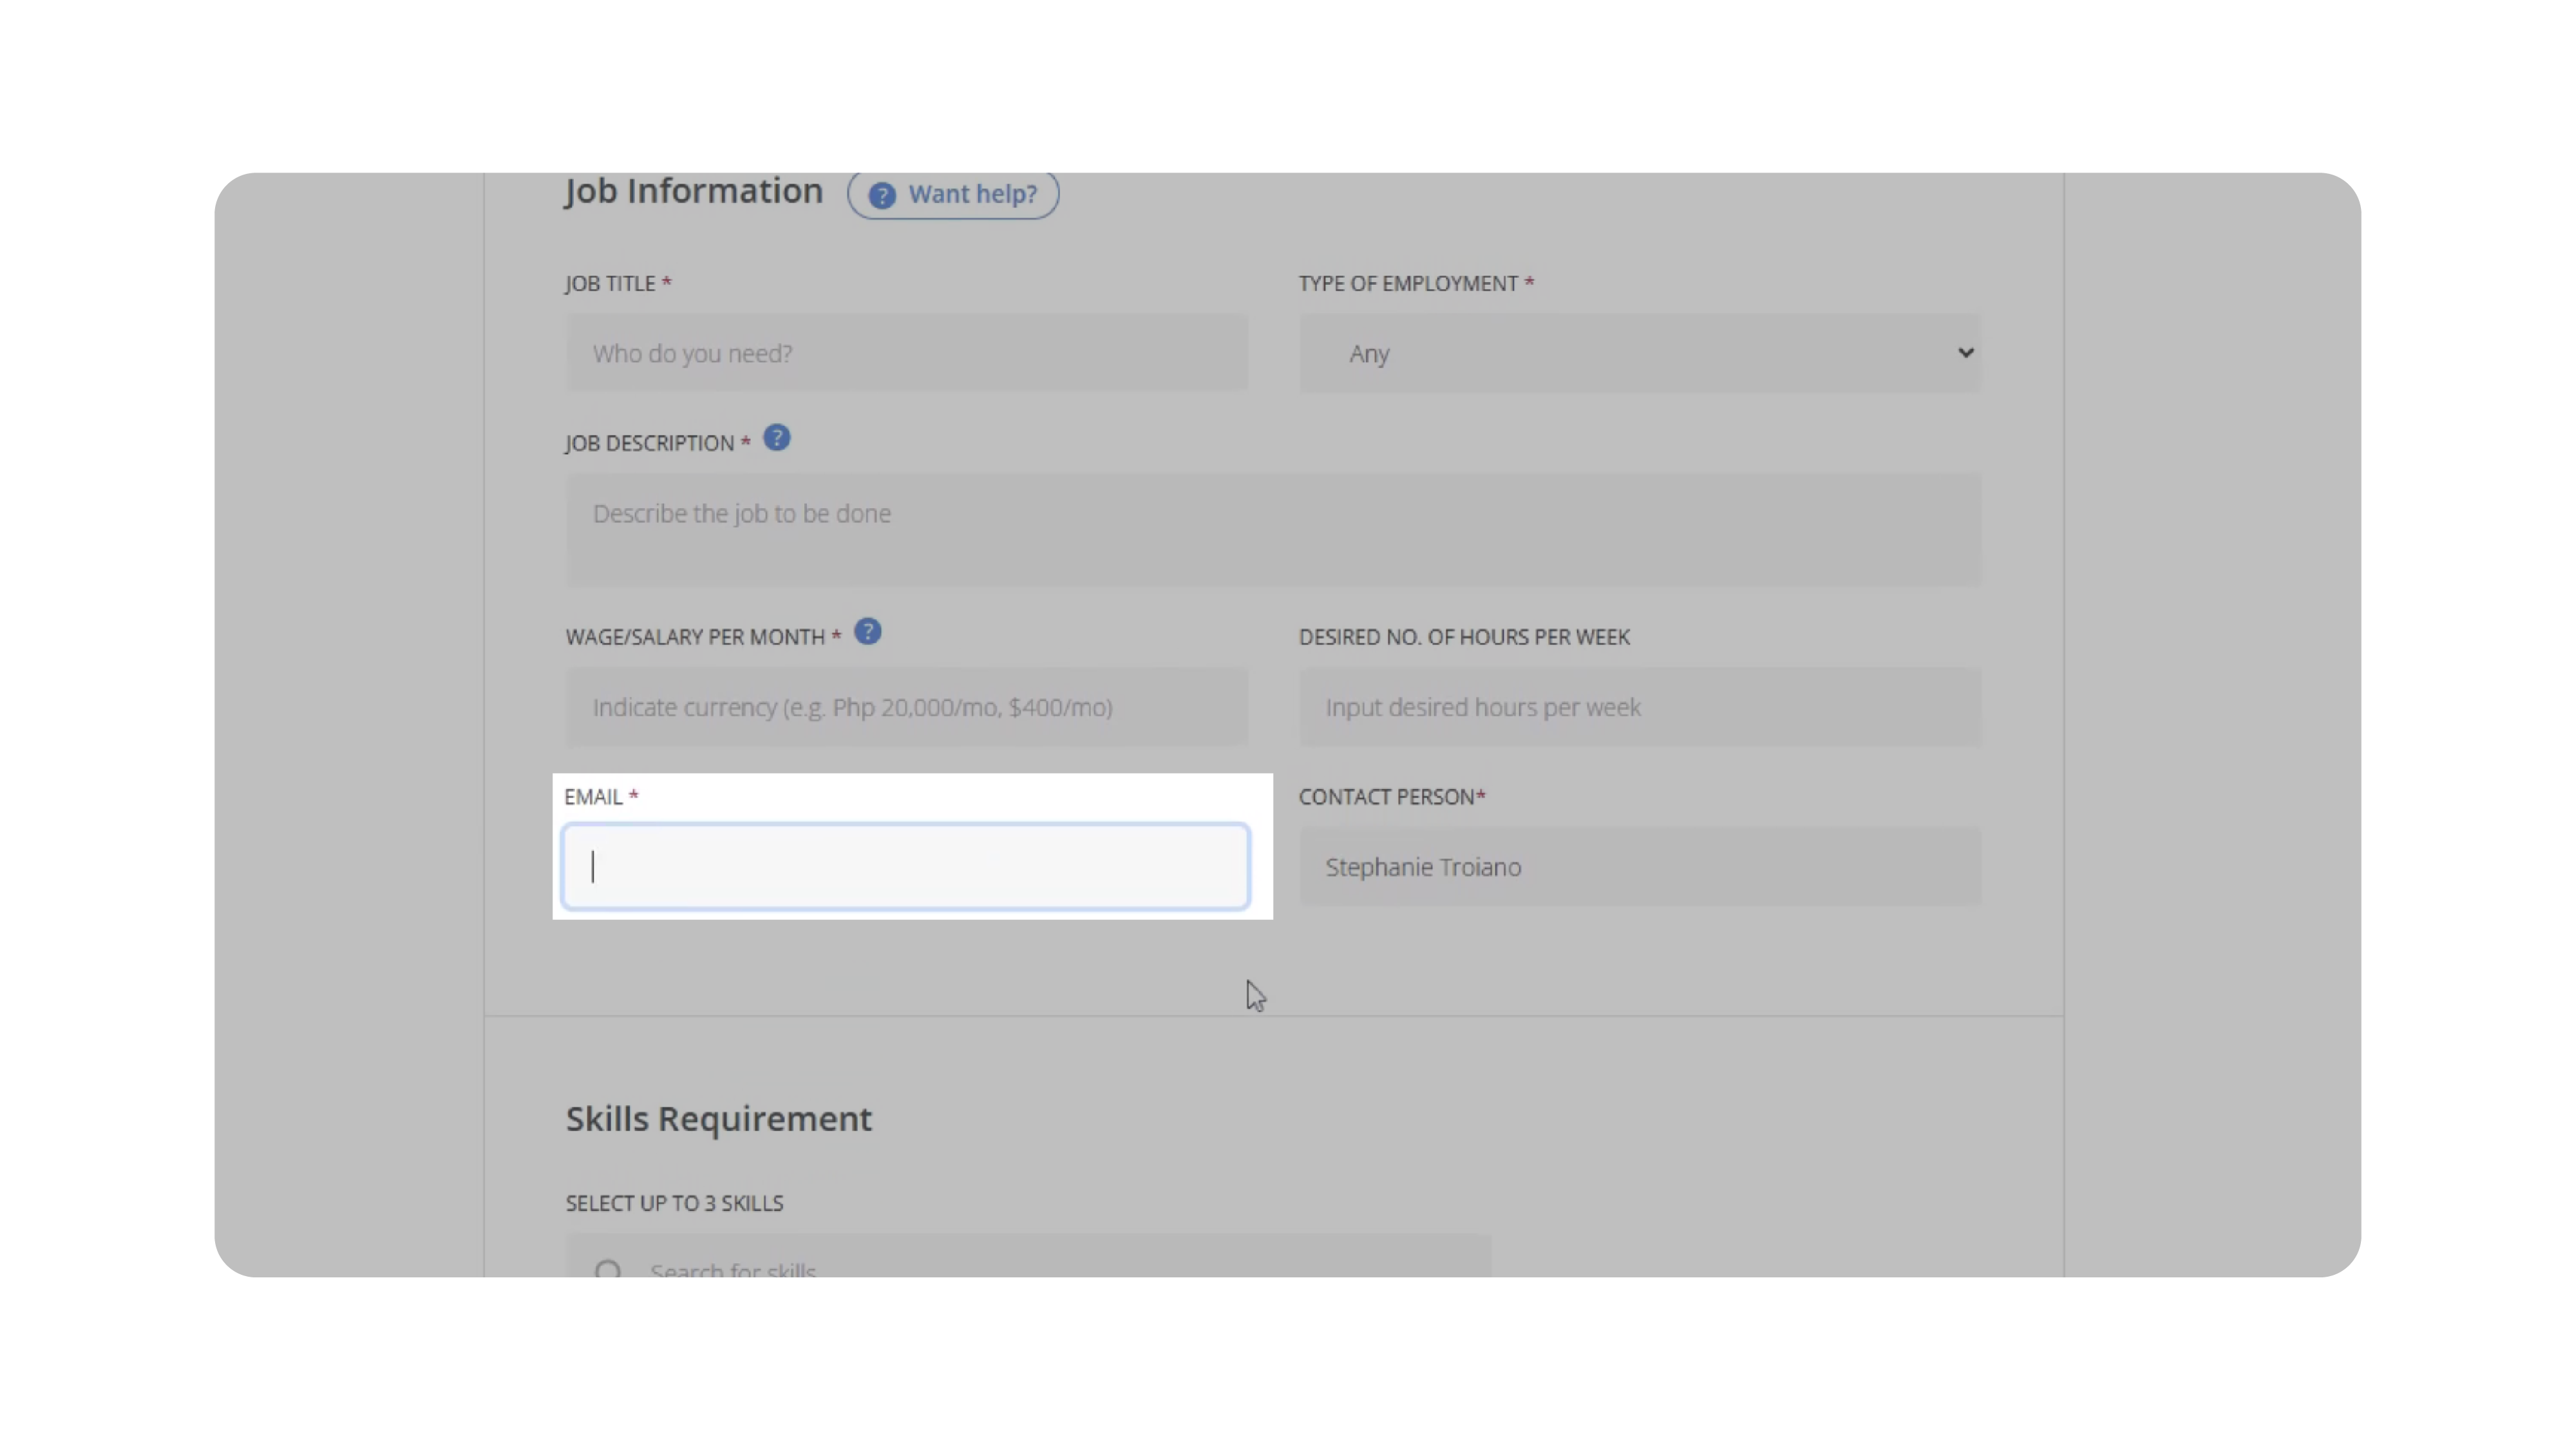This screenshot has height=1450, width=2576.
Task: Click into the Job Description text area
Action: (1272, 528)
